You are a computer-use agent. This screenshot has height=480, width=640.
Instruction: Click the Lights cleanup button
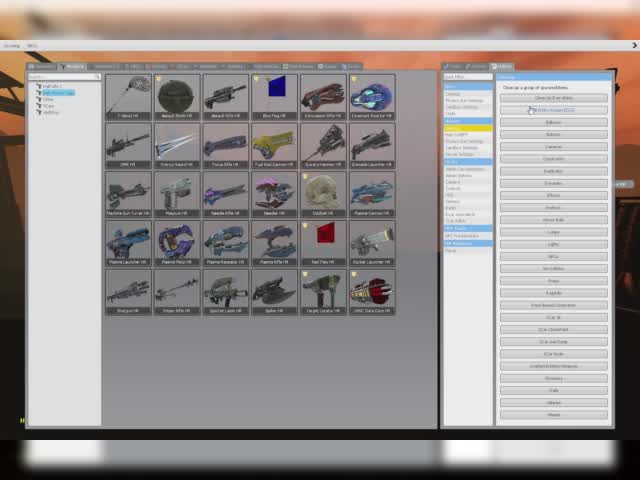554,244
